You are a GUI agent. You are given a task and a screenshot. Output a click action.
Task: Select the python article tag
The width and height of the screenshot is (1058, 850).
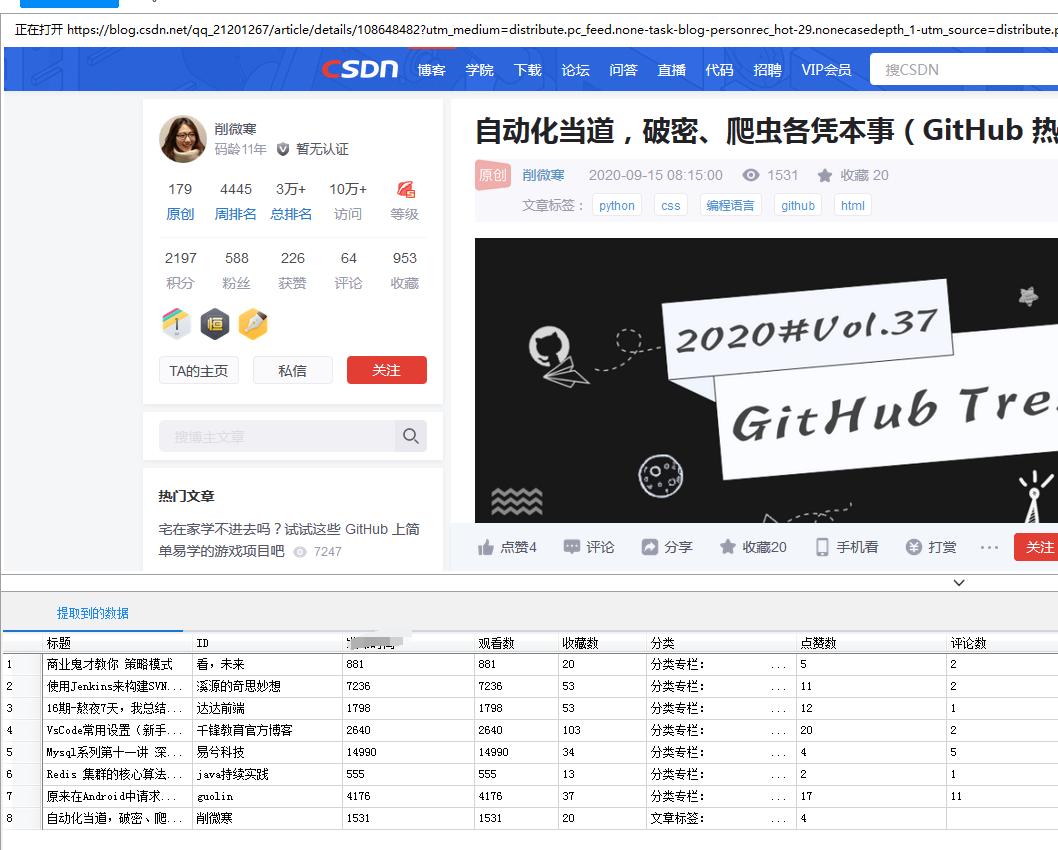pos(617,205)
